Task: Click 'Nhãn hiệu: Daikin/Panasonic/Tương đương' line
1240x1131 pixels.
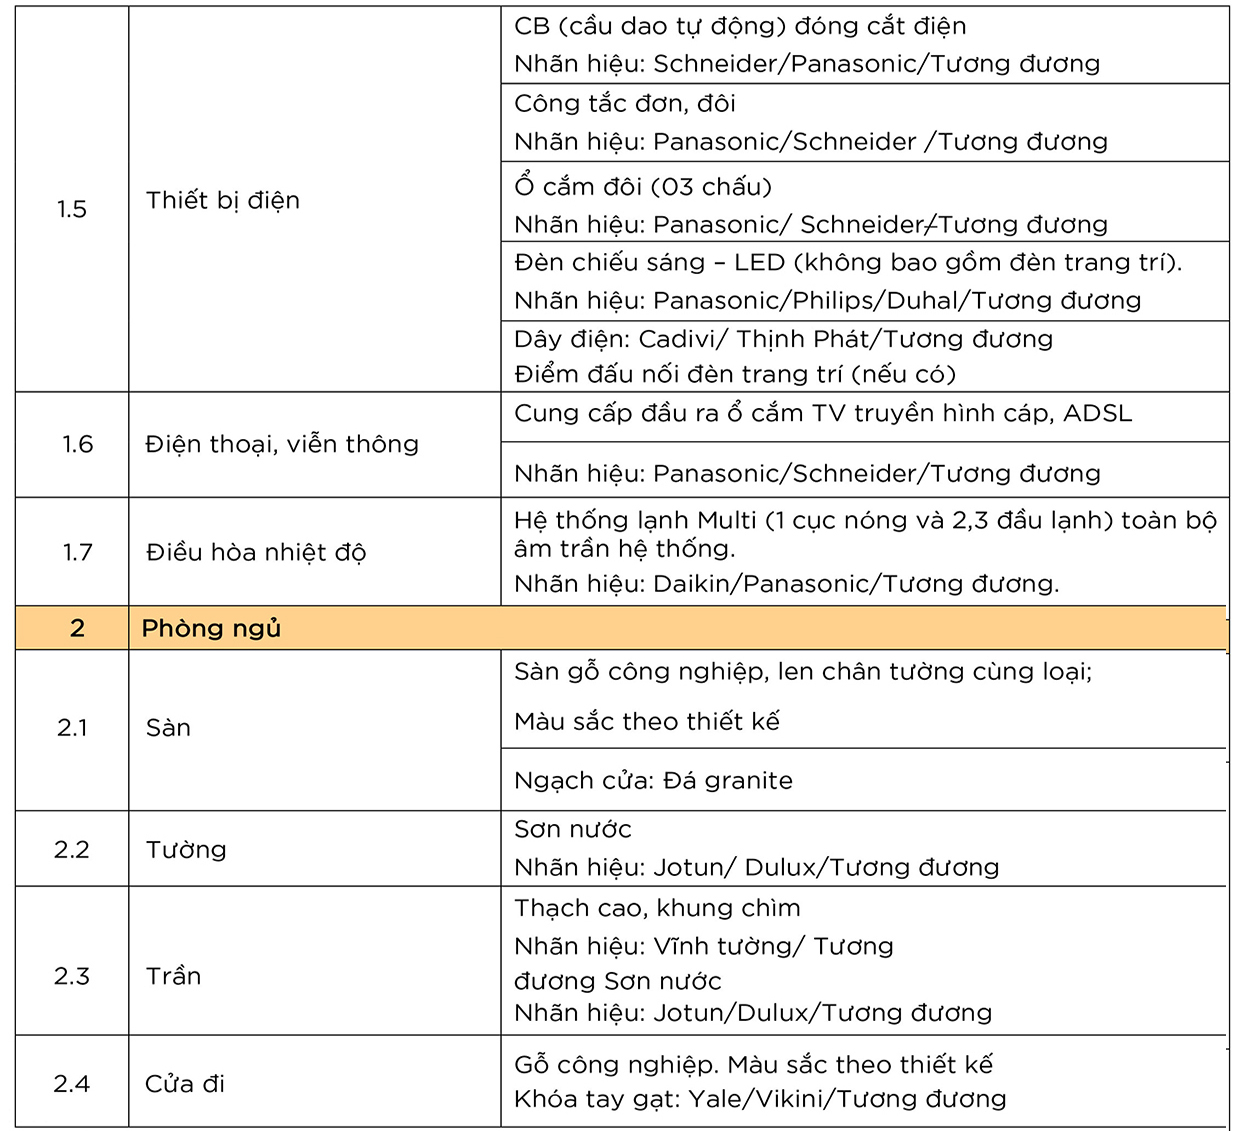Action: pyautogui.click(x=786, y=584)
